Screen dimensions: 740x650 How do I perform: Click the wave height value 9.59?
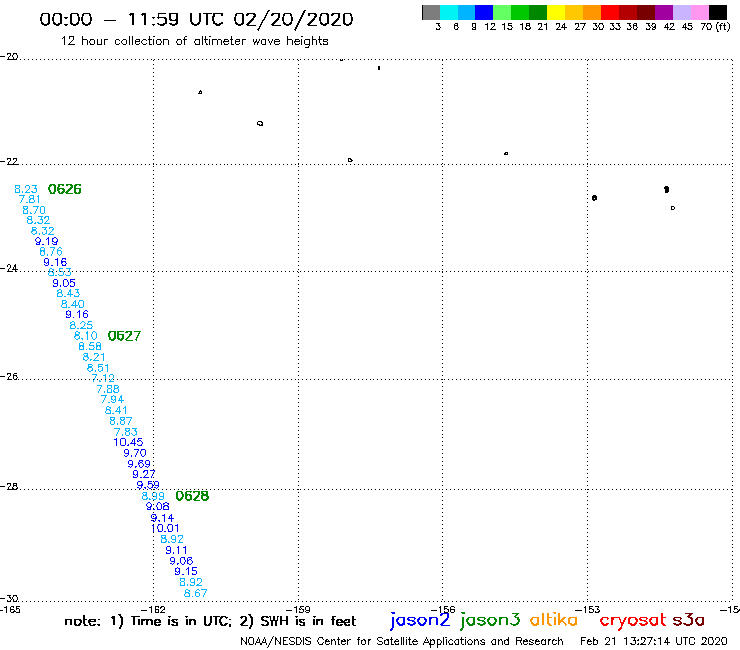click(148, 485)
